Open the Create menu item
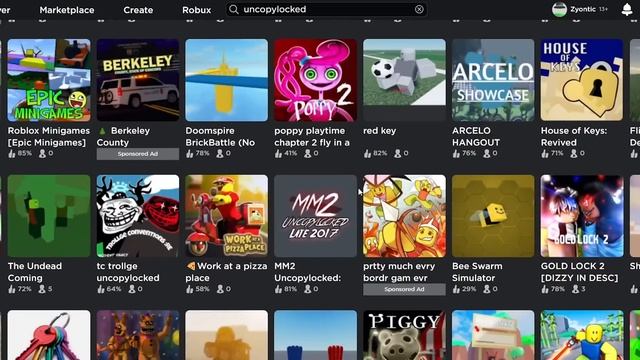Screen dimensions: 640x360 [x=138, y=10]
